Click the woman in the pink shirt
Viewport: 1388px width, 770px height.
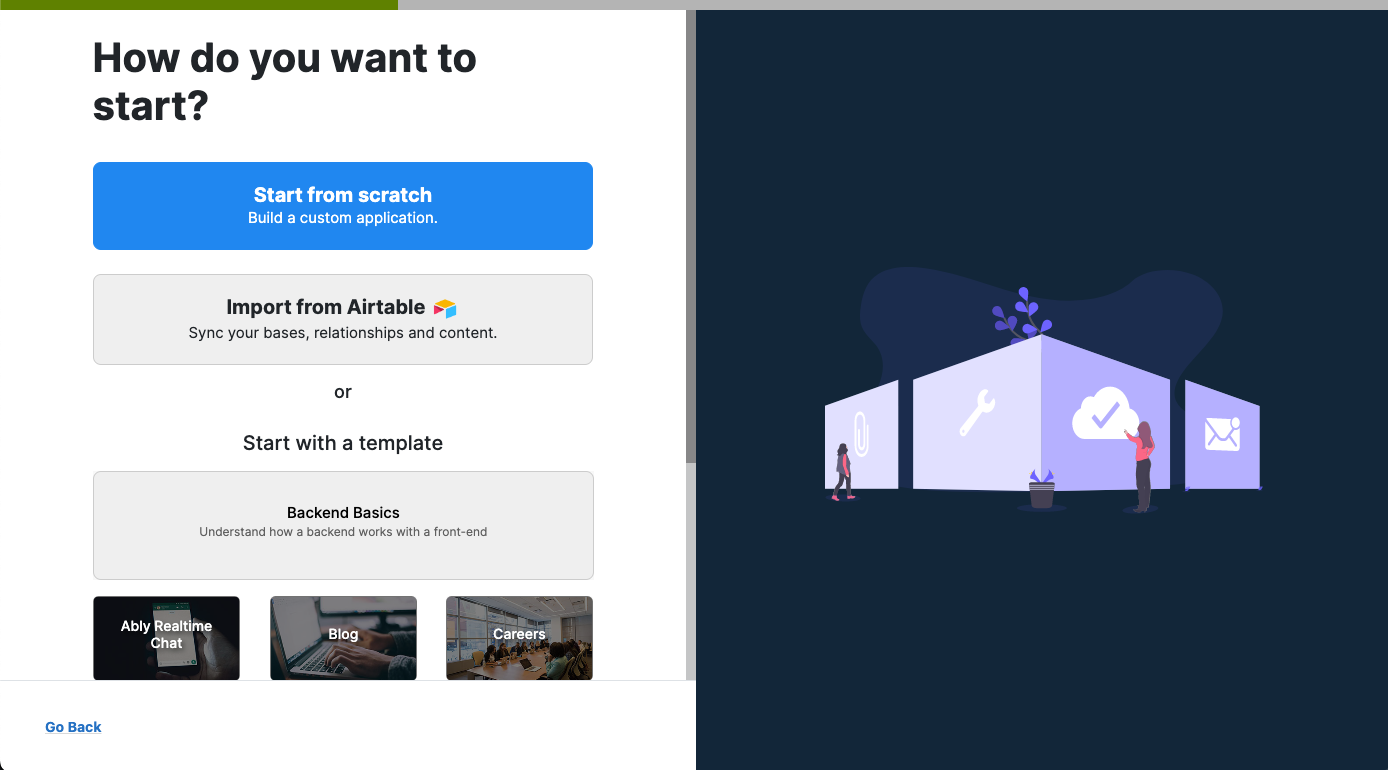tap(1143, 466)
